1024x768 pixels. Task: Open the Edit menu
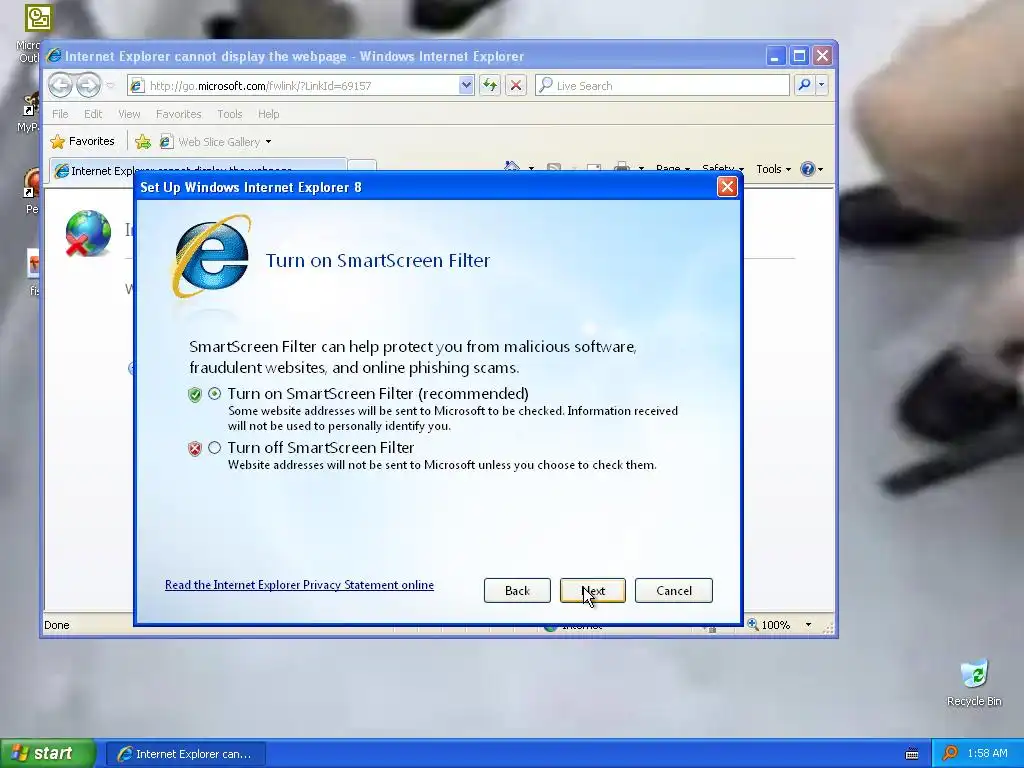click(93, 114)
